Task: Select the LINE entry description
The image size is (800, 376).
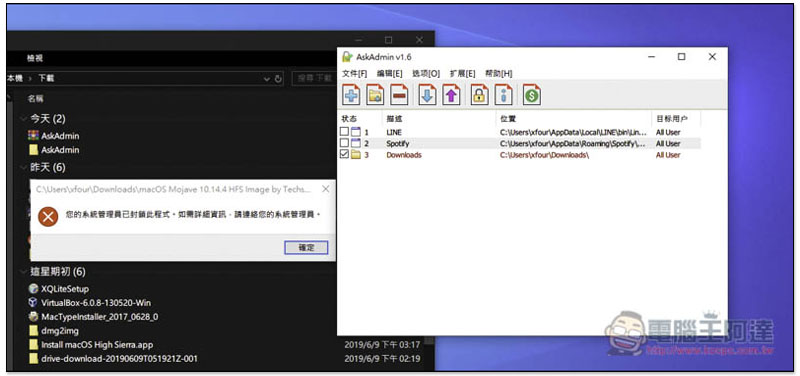Action: click(394, 133)
